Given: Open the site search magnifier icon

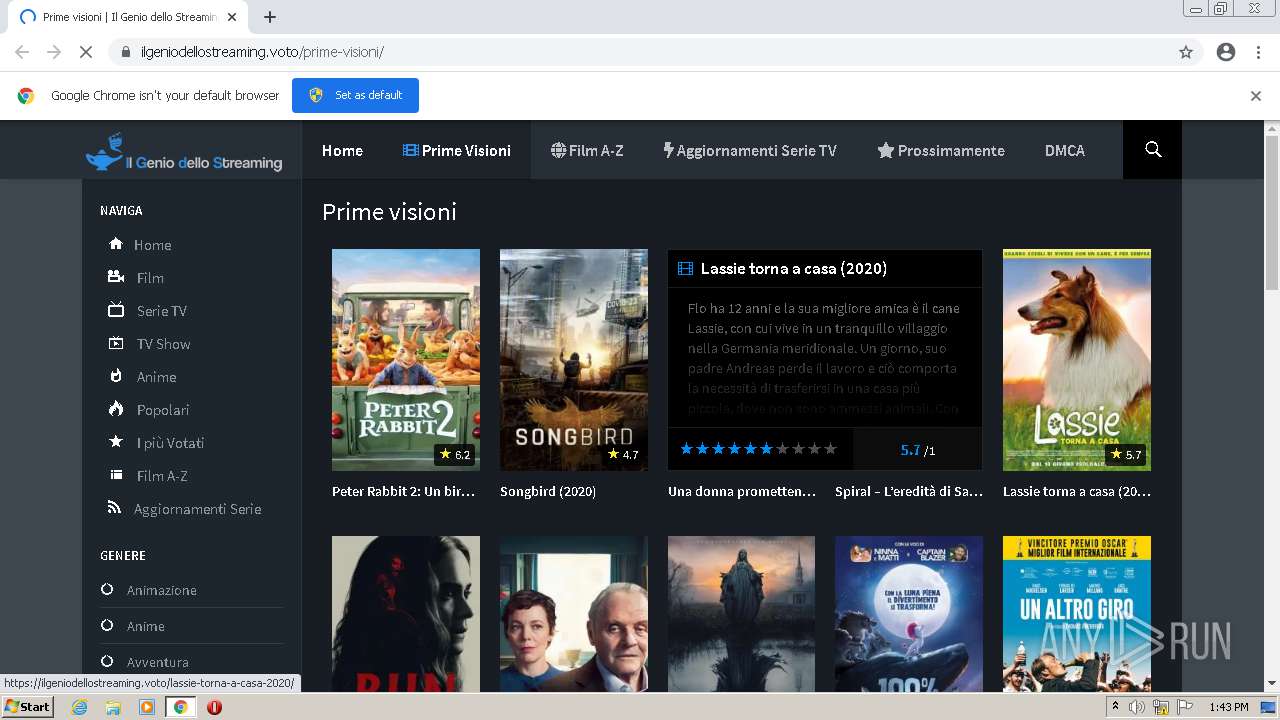Looking at the screenshot, I should [1153, 150].
